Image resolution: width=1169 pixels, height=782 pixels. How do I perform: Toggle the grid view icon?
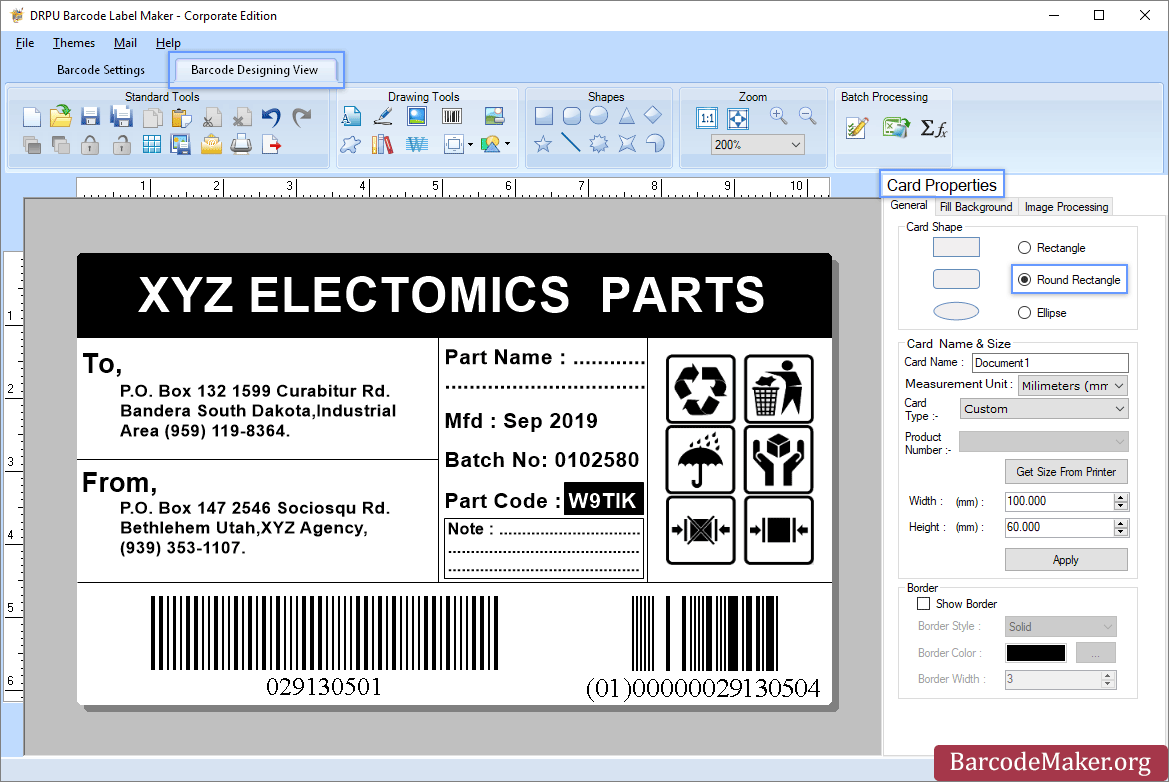pos(151,144)
